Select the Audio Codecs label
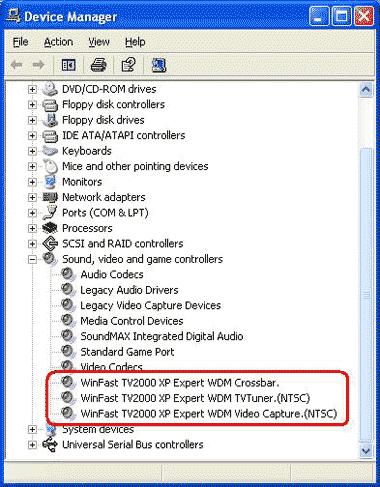Viewport: 380px width, 487px height. tap(112, 274)
